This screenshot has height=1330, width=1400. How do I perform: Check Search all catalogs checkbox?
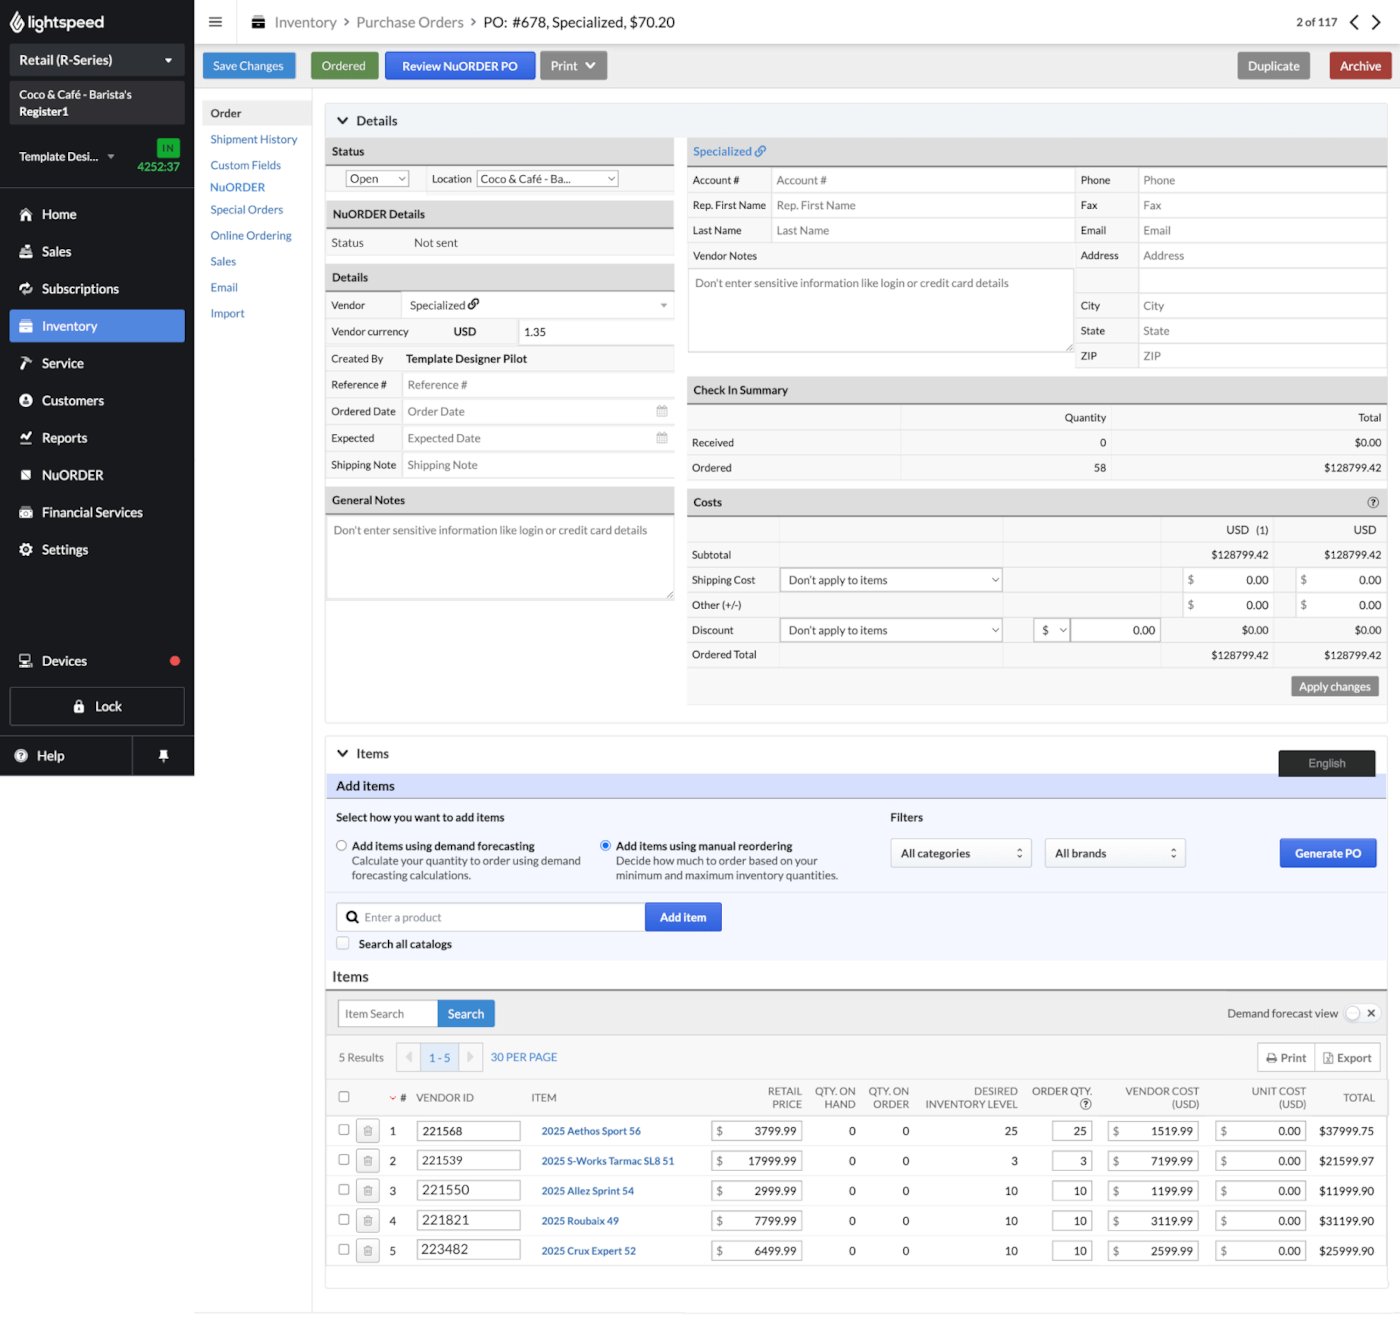coord(343,943)
